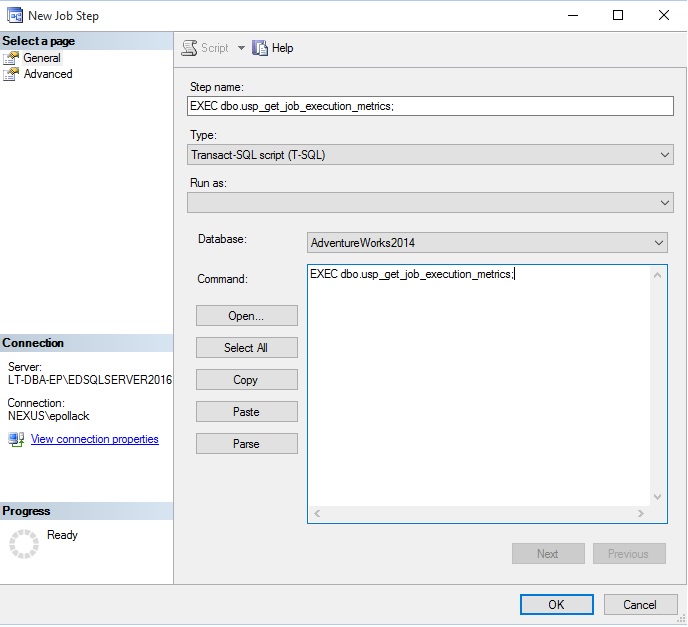Click the Select All button
The image size is (688, 627).
247,348
